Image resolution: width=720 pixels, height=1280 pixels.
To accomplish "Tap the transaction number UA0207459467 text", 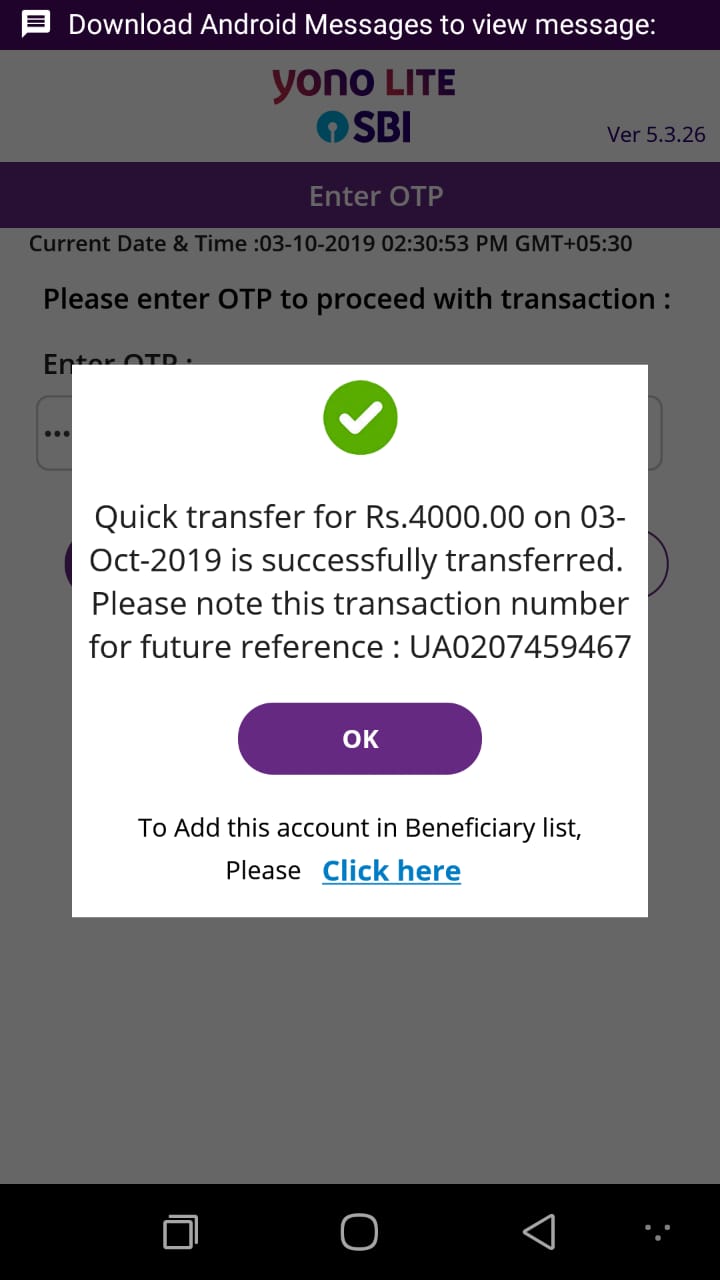I will [520, 646].
